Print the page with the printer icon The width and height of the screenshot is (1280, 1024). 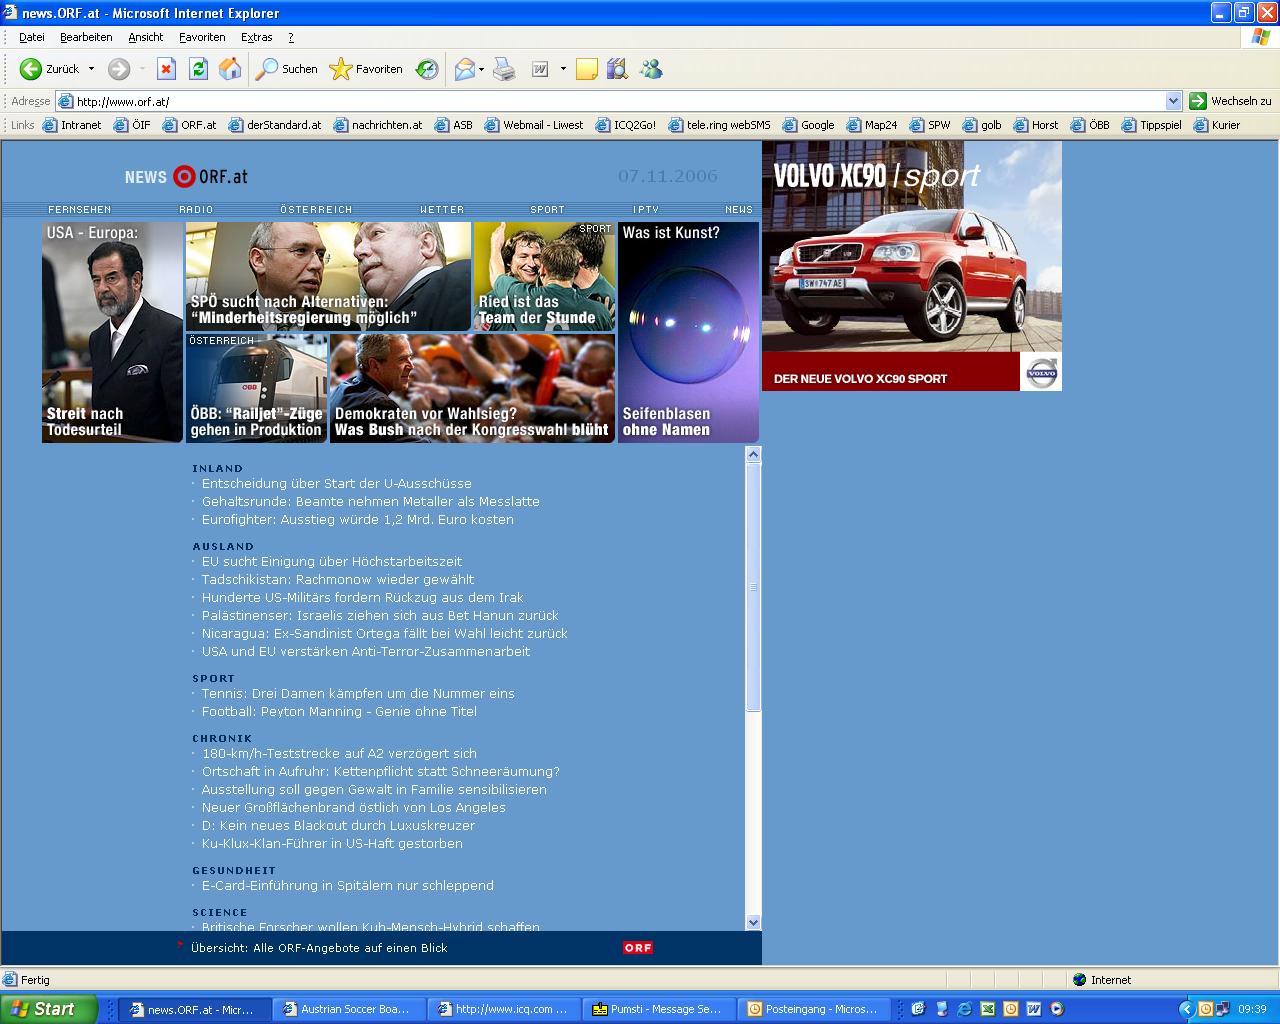[x=504, y=69]
